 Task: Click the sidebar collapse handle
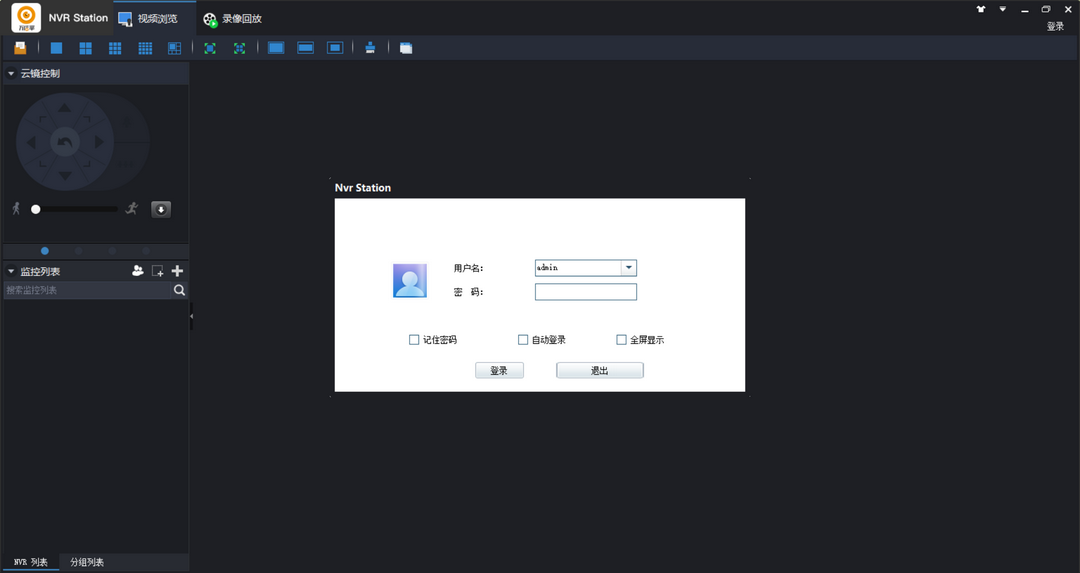[x=191, y=316]
